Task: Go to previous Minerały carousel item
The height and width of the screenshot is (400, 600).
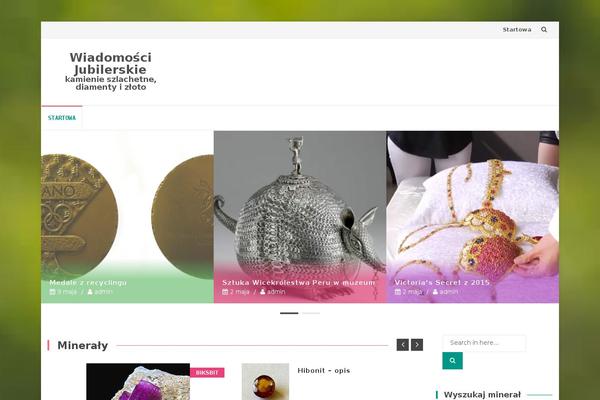Action: (x=403, y=345)
